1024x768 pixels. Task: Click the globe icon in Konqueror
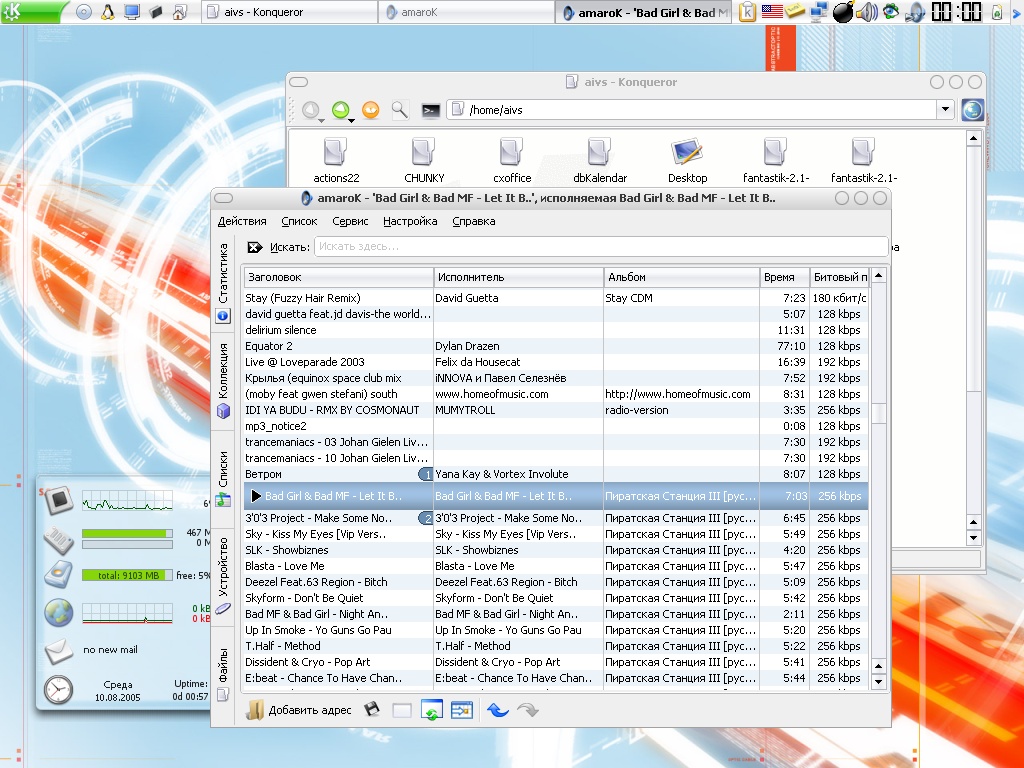click(972, 110)
